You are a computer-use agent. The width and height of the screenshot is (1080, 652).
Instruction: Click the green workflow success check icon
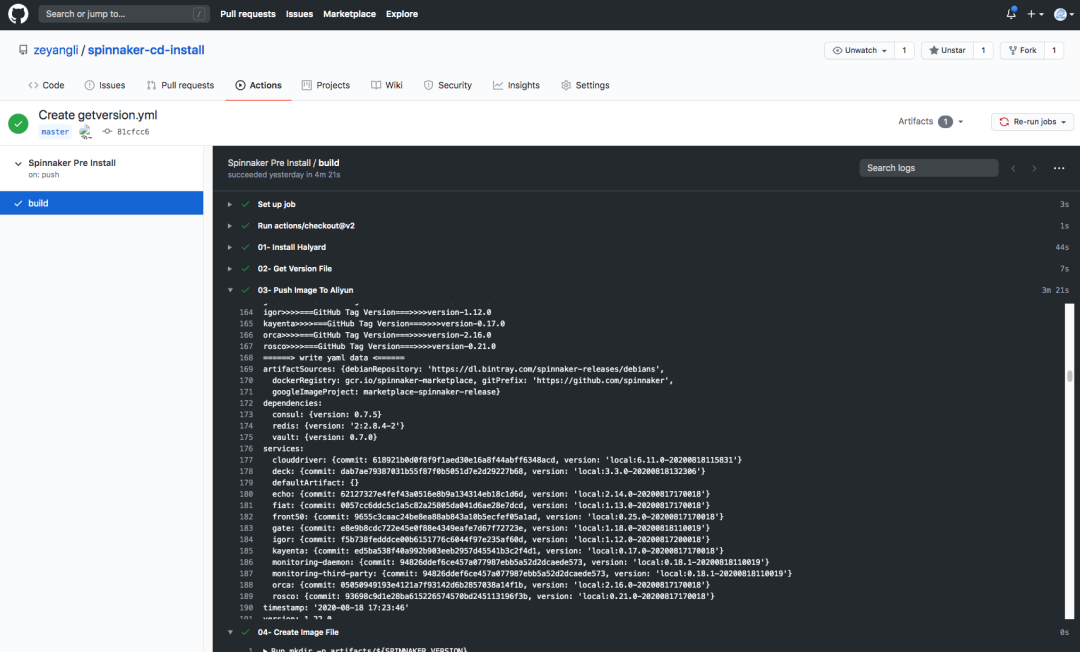point(19,124)
